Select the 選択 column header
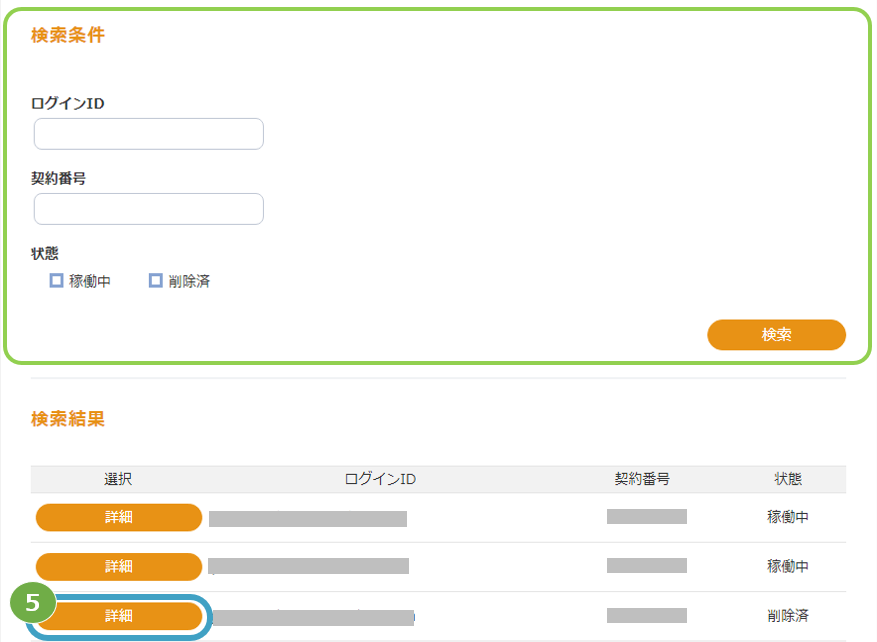The image size is (877, 642). [x=118, y=479]
